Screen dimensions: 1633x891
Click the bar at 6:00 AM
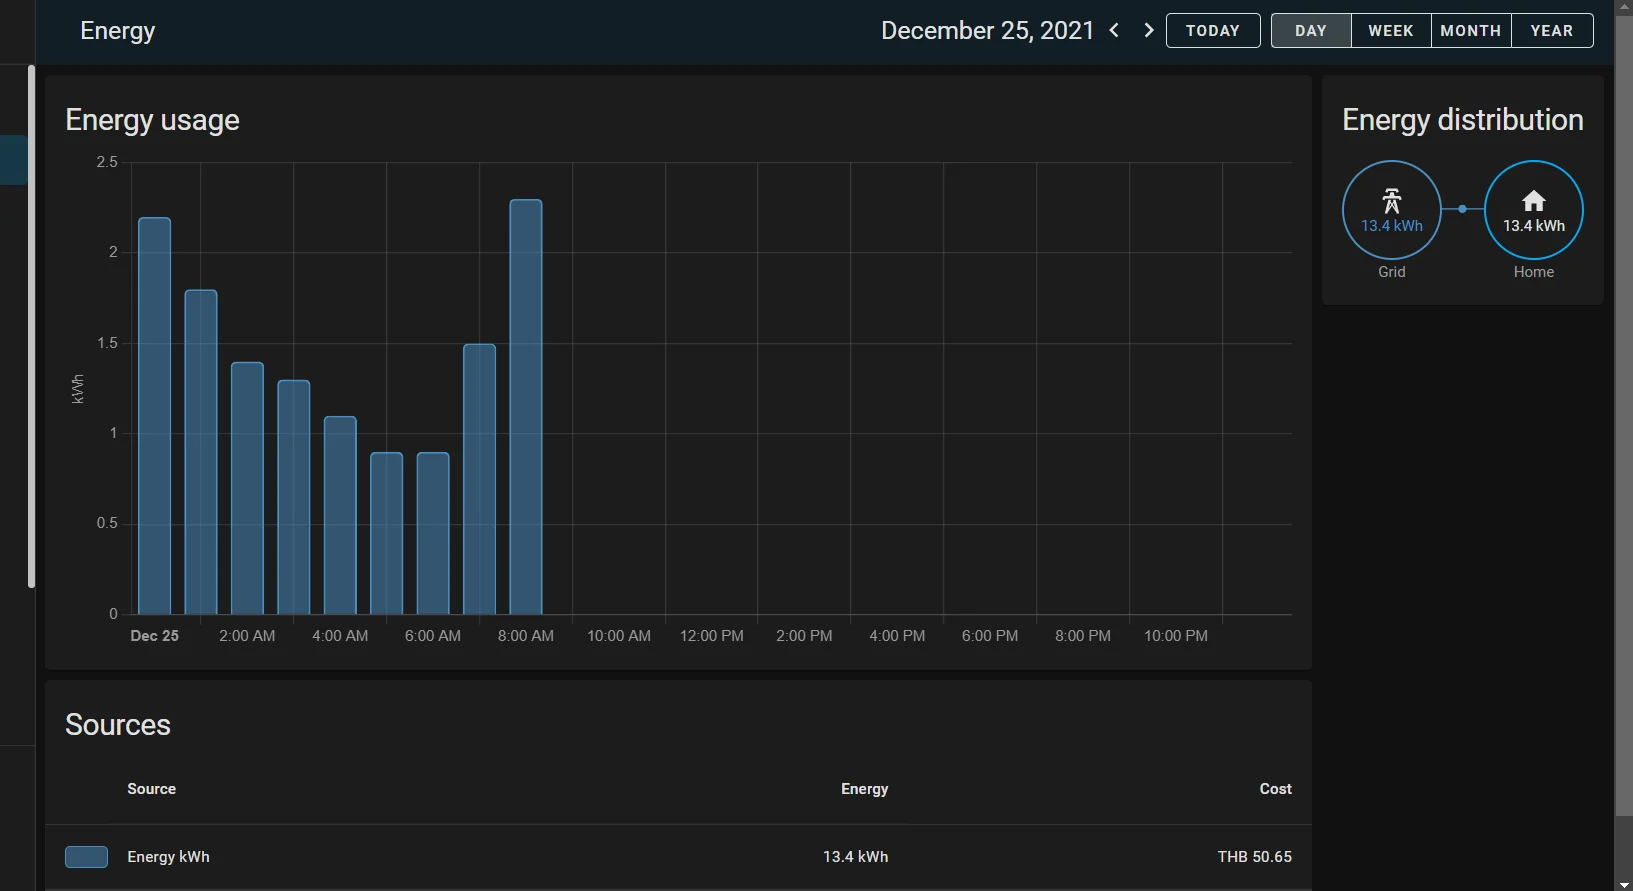(x=433, y=534)
